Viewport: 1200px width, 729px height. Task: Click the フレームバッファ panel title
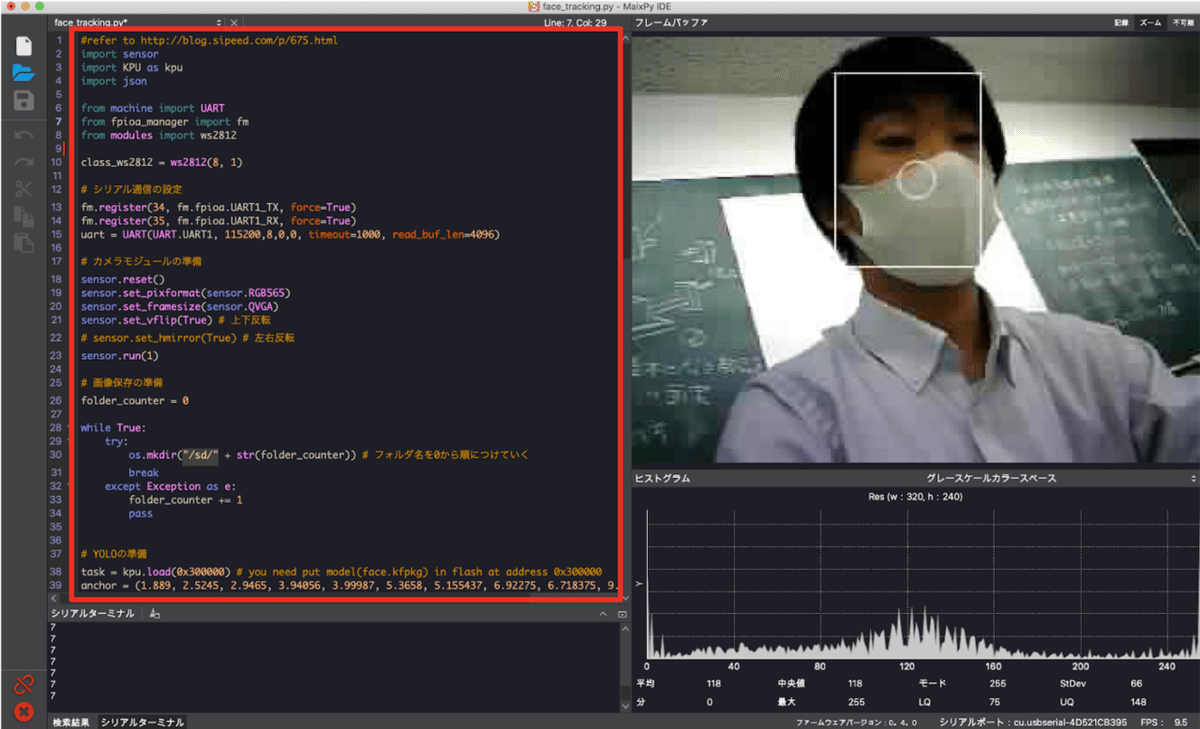(671, 21)
